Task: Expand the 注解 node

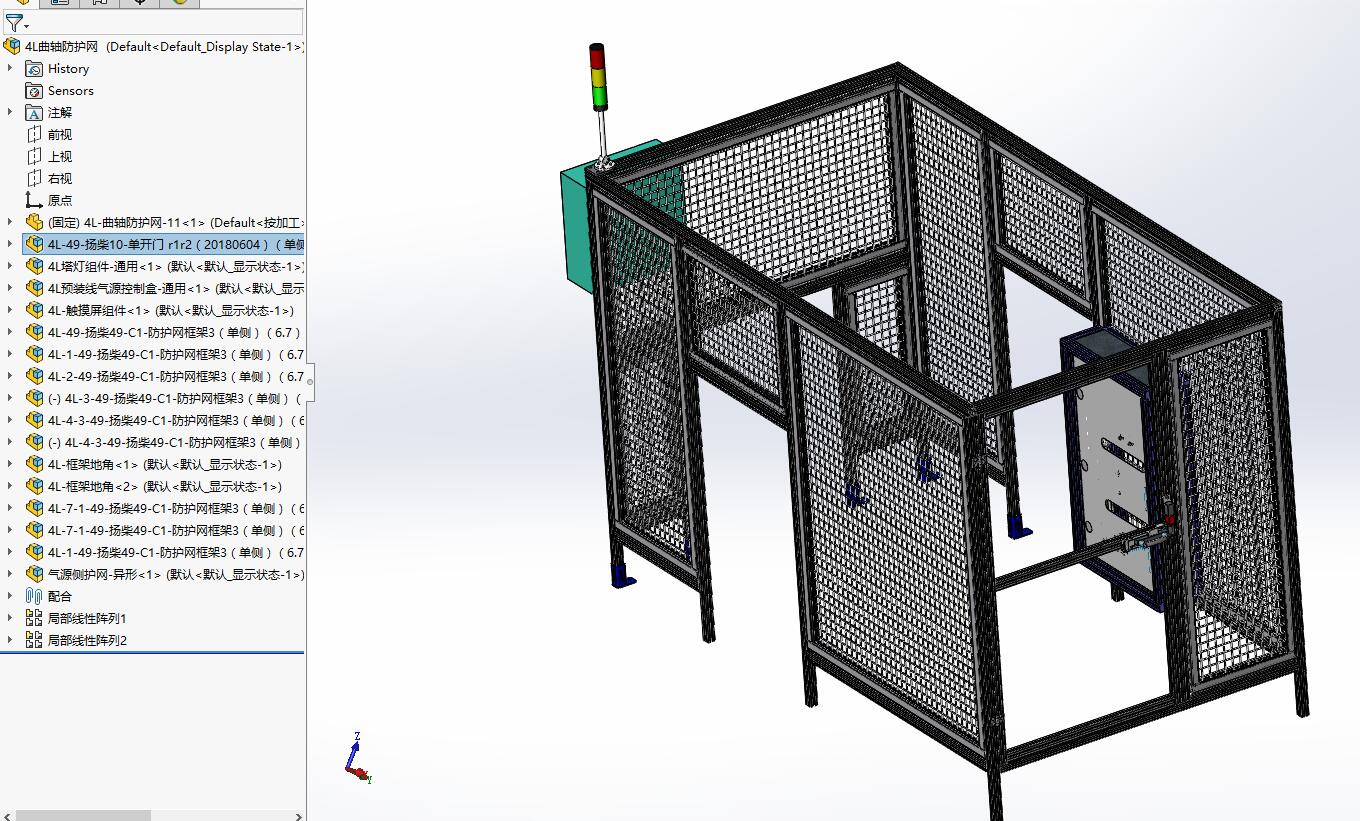Action: tap(10, 113)
